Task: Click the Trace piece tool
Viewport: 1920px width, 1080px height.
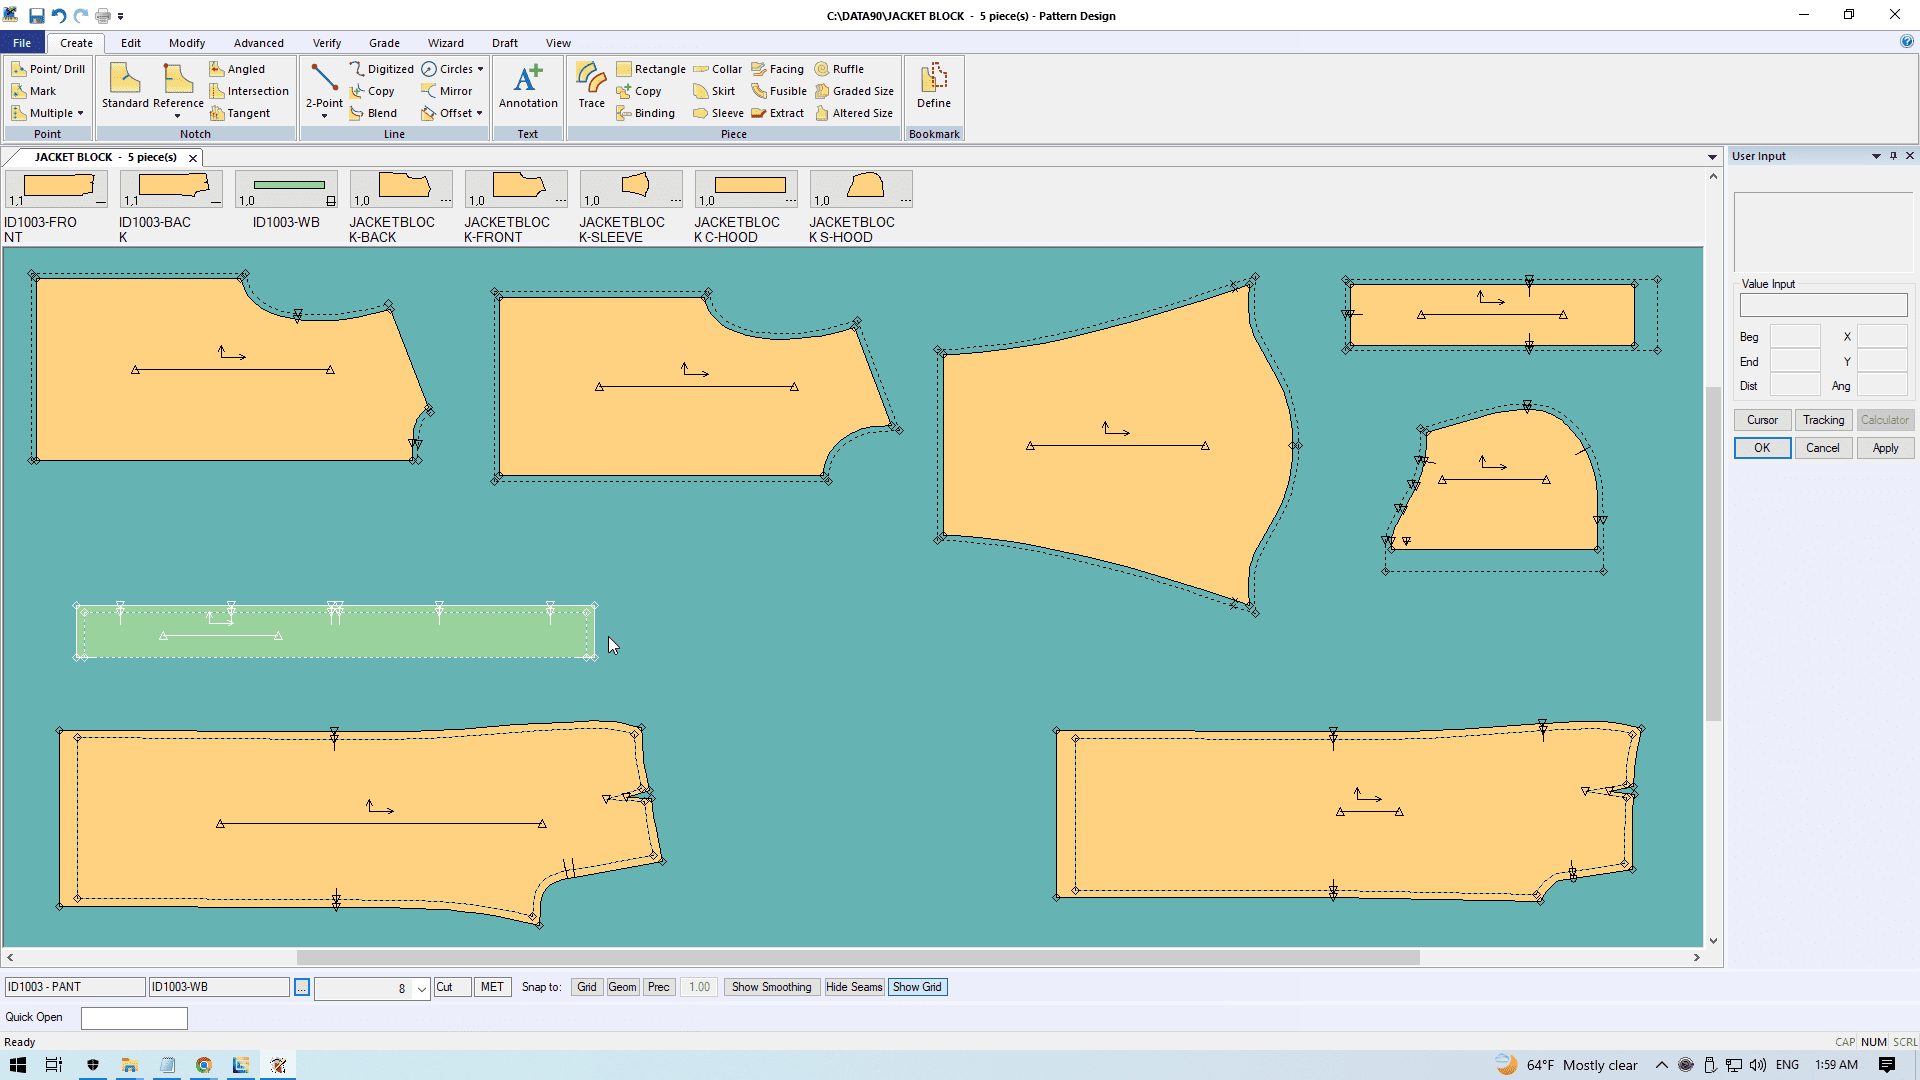Action: pos(591,86)
